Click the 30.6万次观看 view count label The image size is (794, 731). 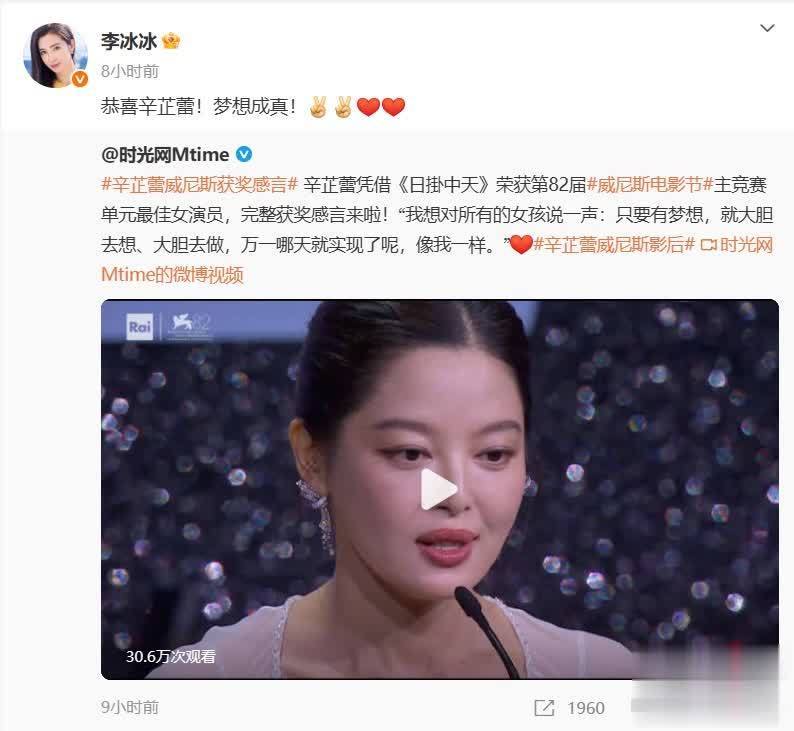pyautogui.click(x=171, y=657)
